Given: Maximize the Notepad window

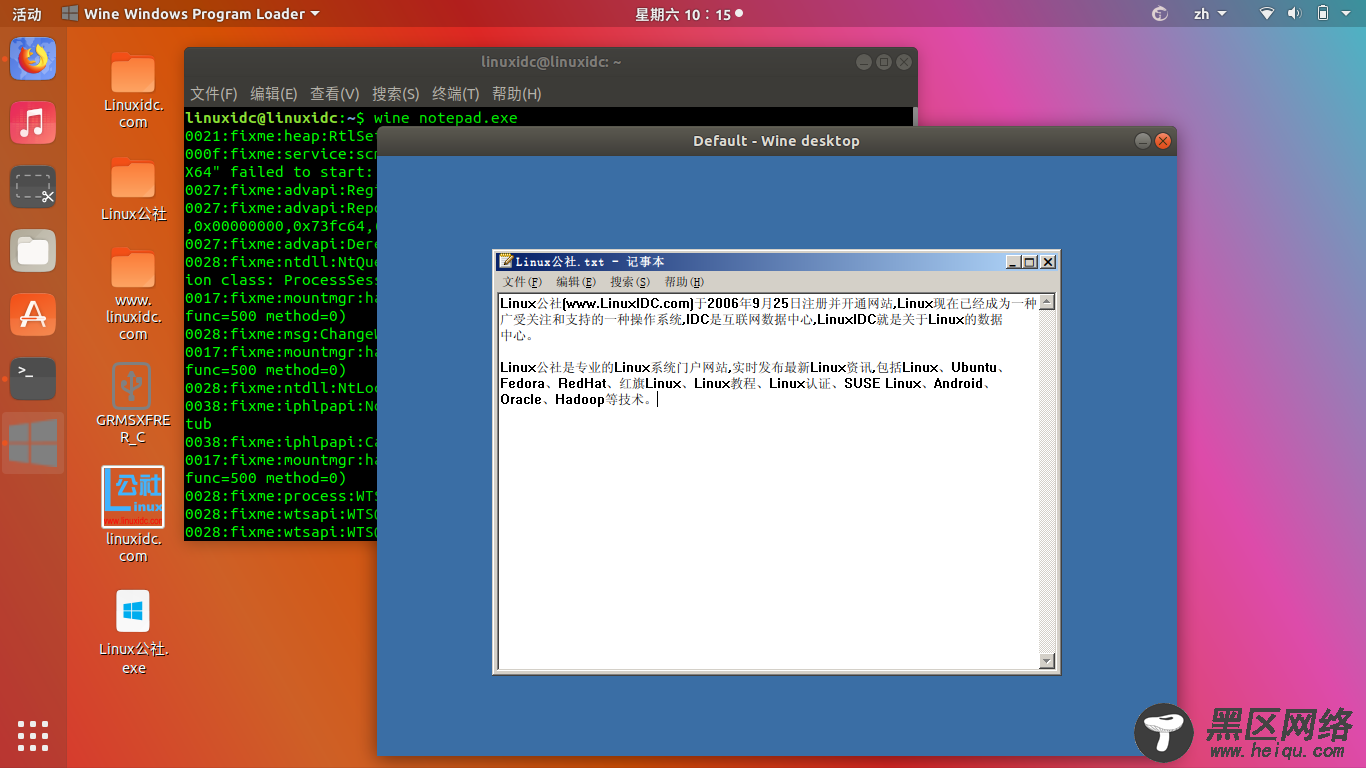Looking at the screenshot, I should [x=1029, y=262].
